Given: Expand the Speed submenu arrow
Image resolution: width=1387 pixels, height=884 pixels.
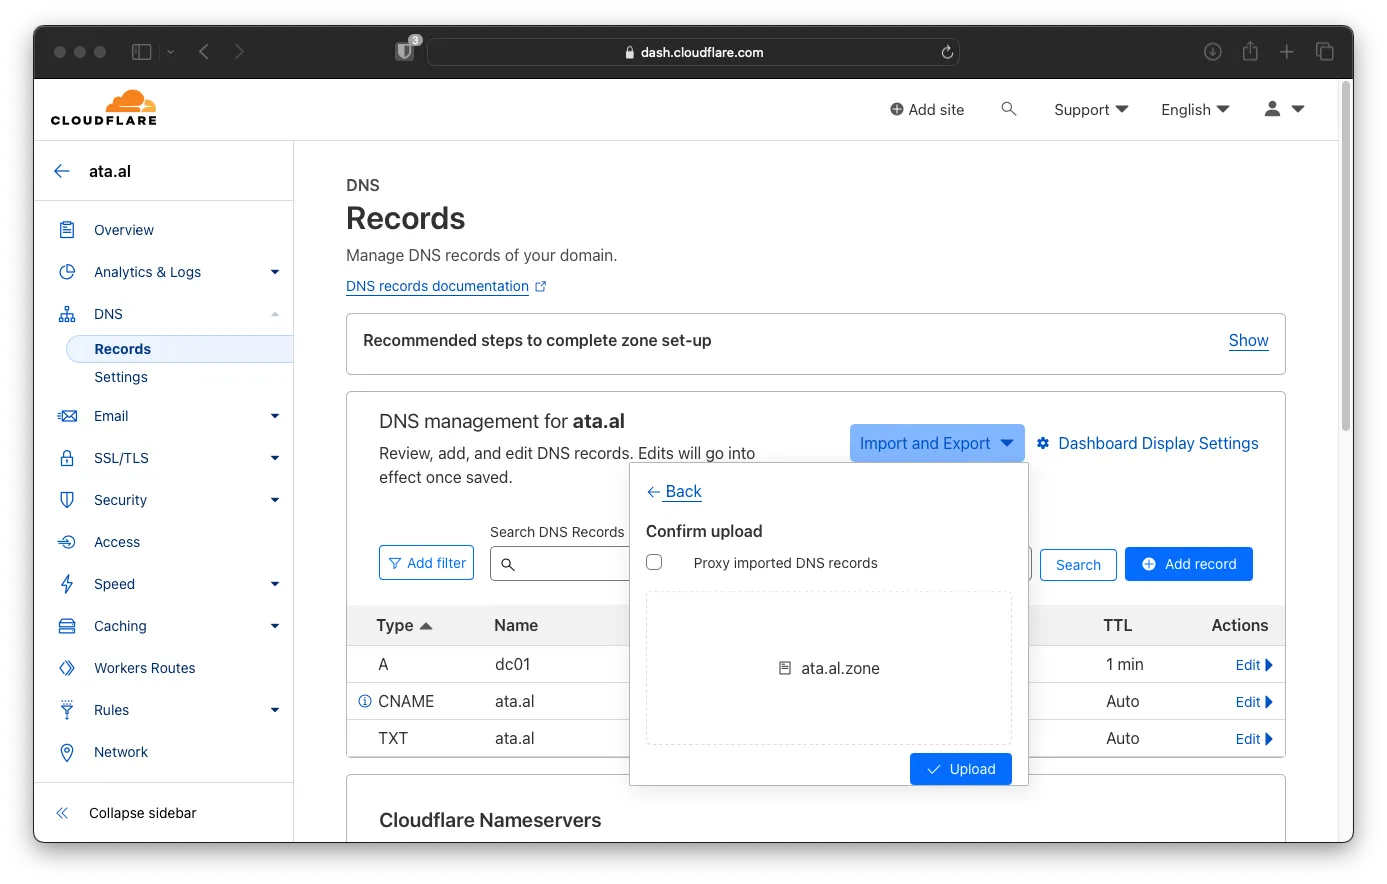Looking at the screenshot, I should [x=275, y=584].
